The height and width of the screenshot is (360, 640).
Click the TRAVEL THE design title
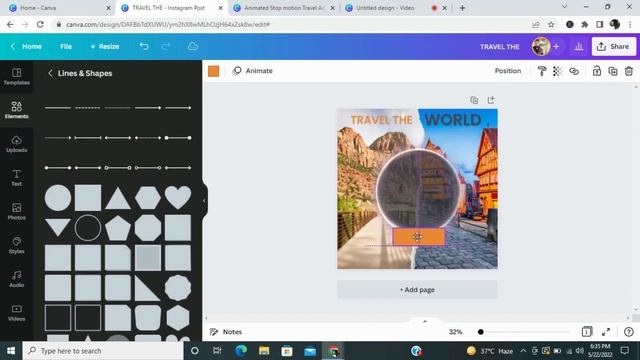point(500,47)
